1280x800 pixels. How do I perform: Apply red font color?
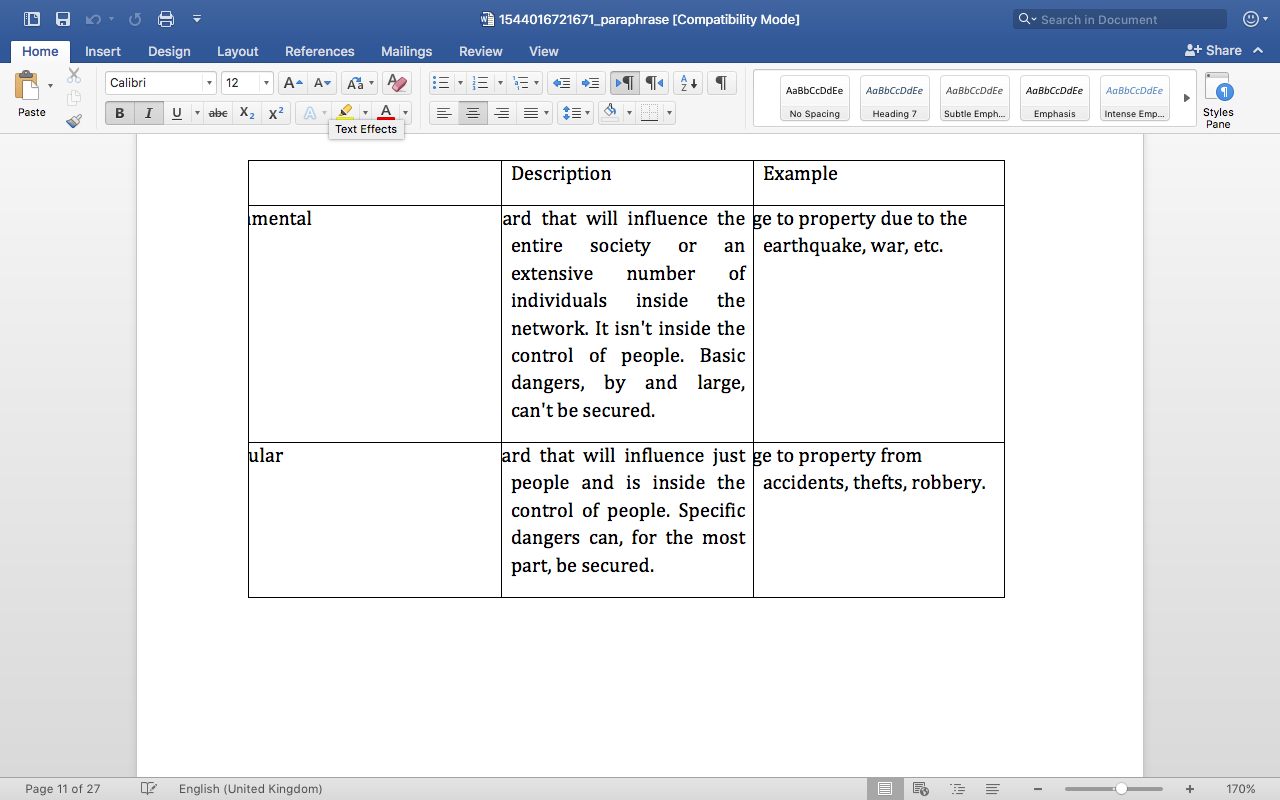click(386, 113)
